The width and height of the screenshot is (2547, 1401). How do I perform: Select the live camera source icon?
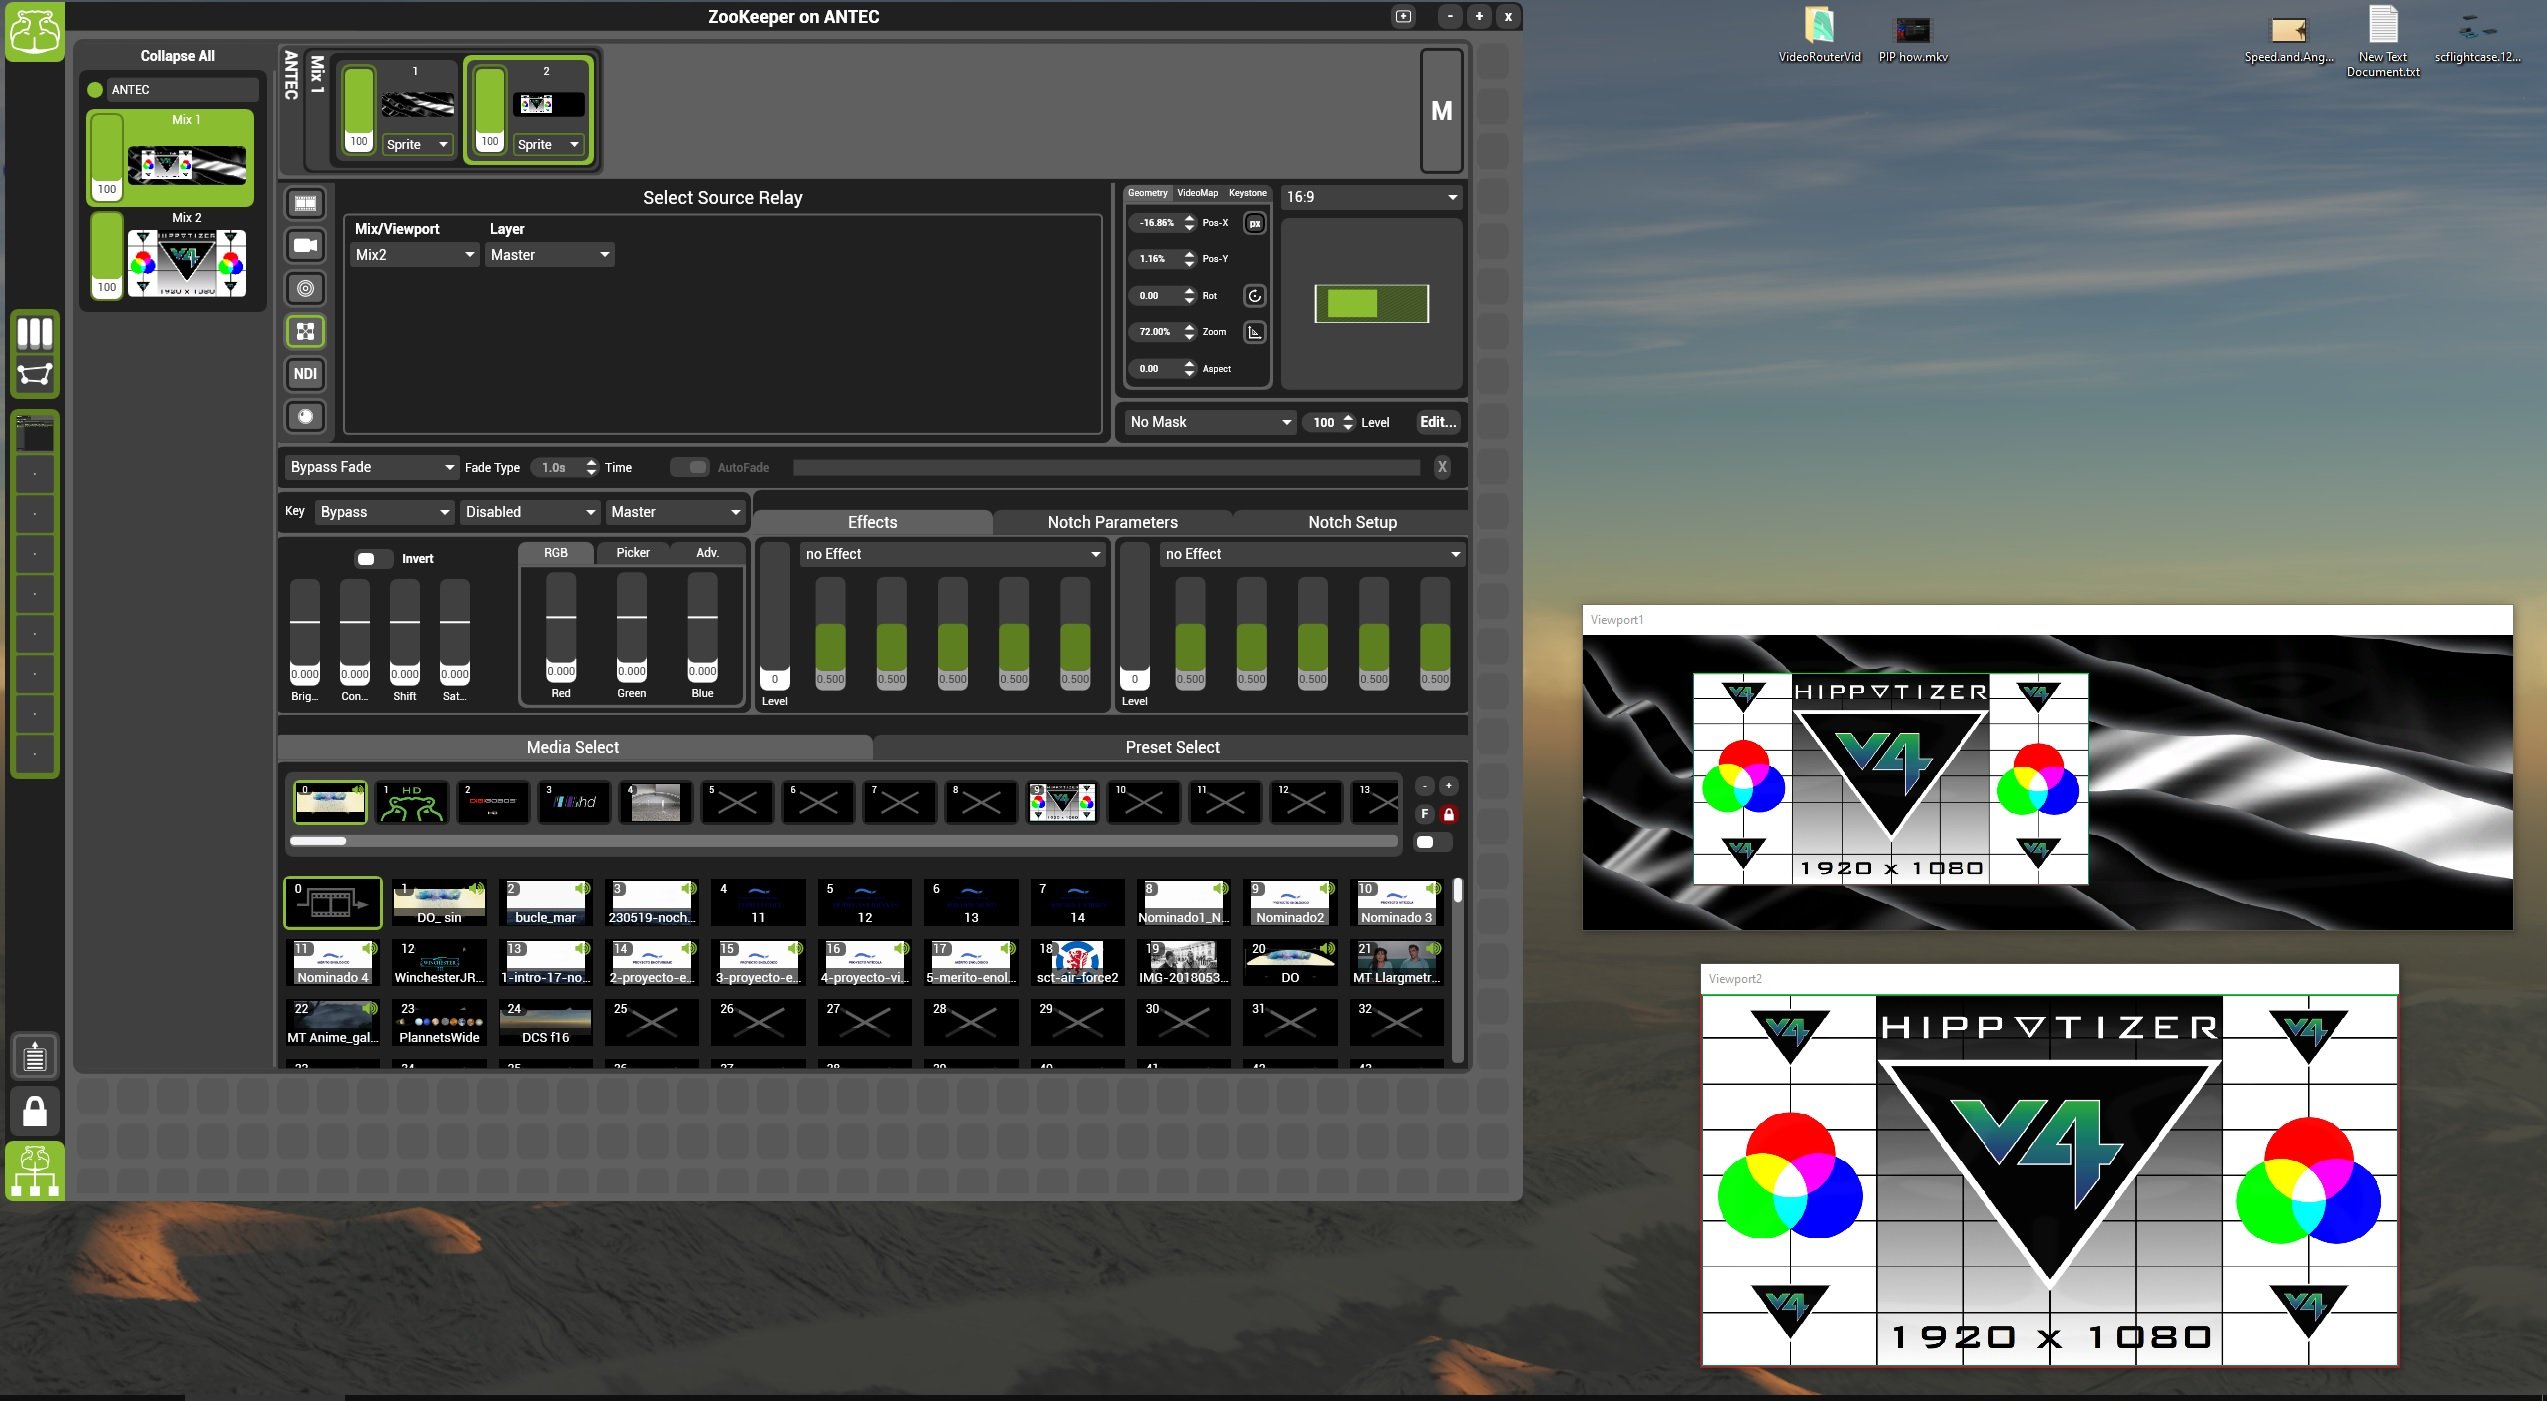pos(305,246)
